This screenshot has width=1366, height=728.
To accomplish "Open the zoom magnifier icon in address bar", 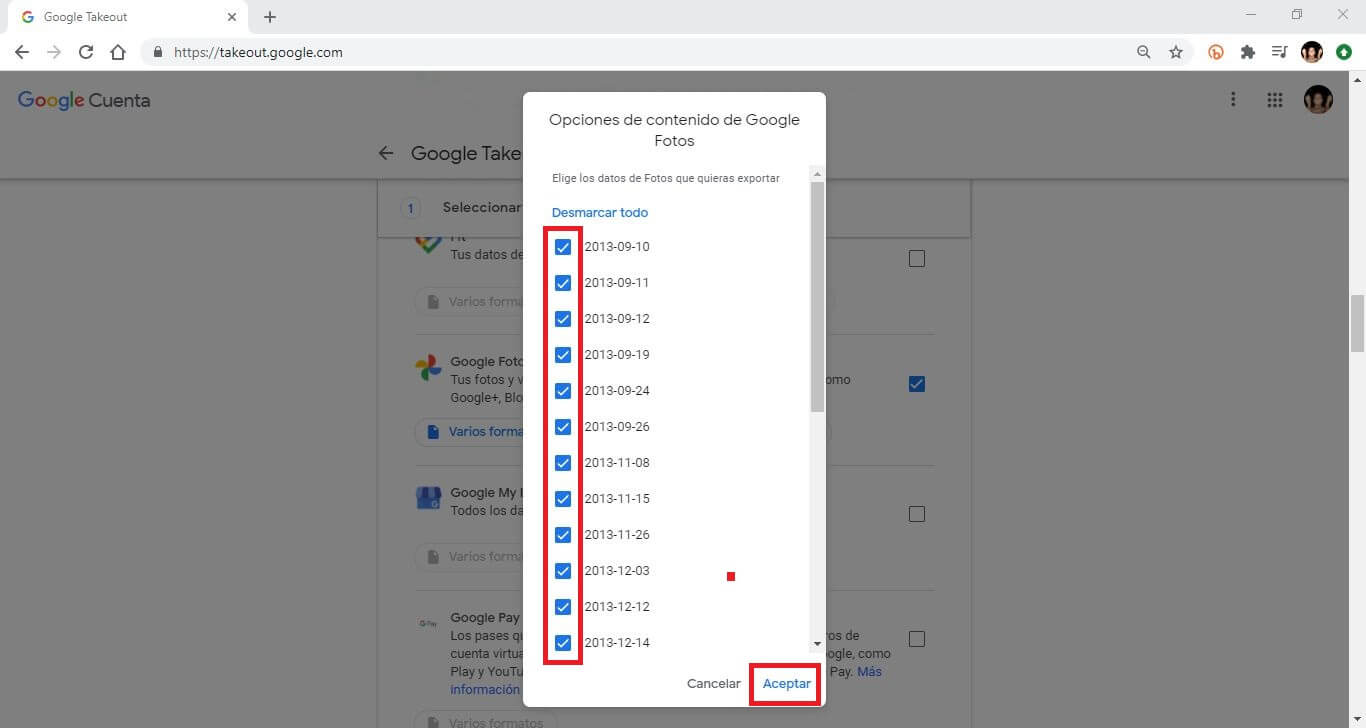I will (1144, 52).
